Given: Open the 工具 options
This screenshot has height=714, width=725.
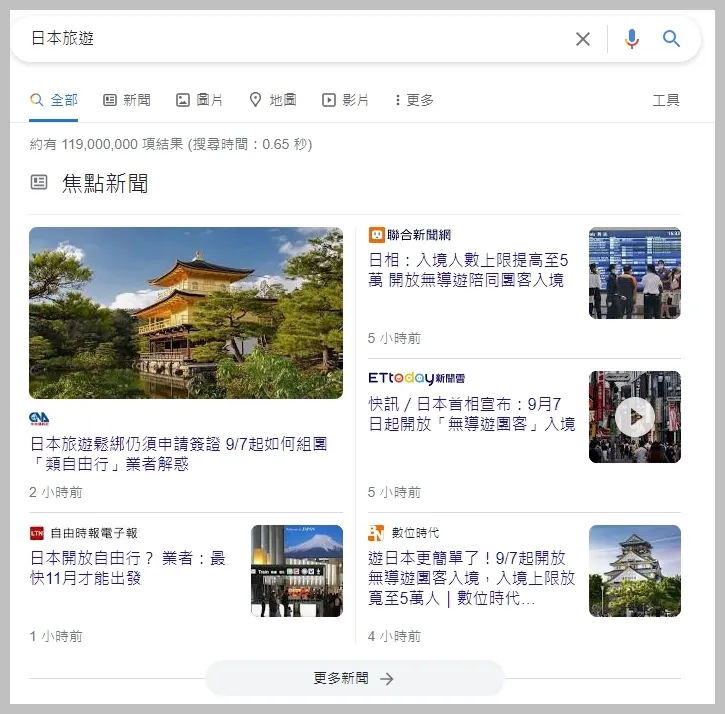Looking at the screenshot, I should tap(666, 100).
